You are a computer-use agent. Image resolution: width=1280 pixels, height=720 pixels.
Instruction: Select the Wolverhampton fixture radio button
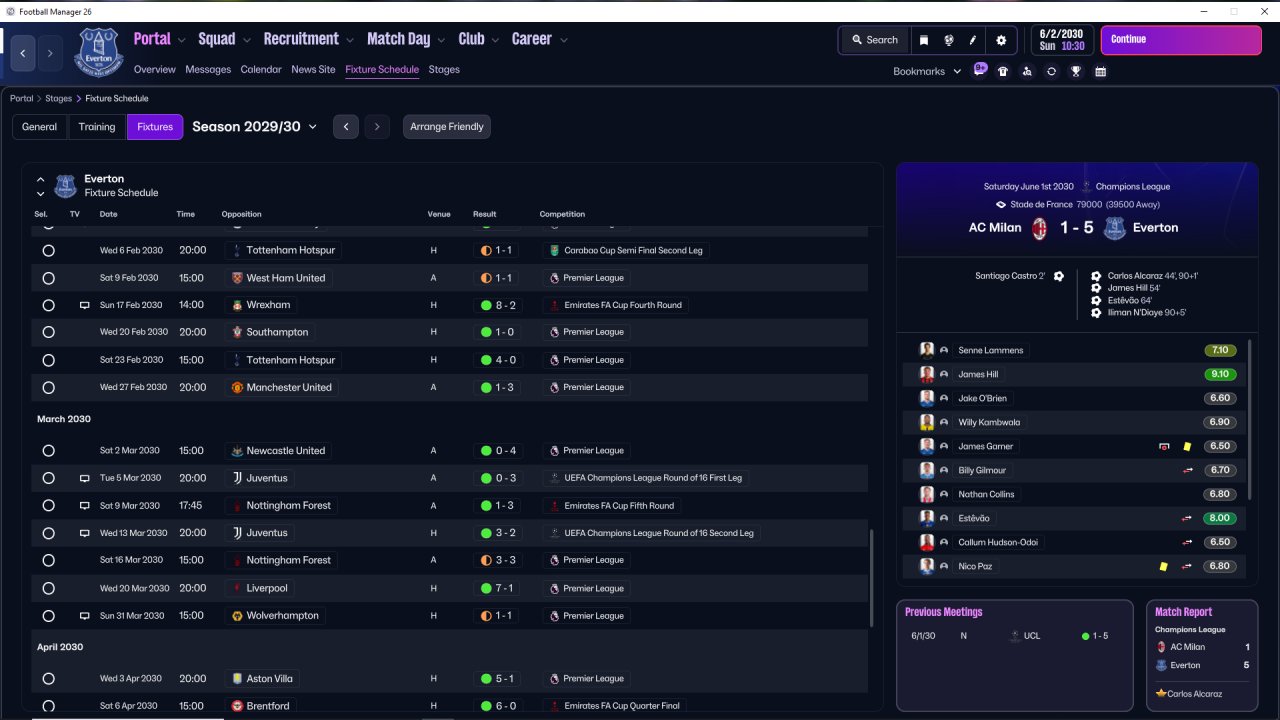click(x=48, y=616)
